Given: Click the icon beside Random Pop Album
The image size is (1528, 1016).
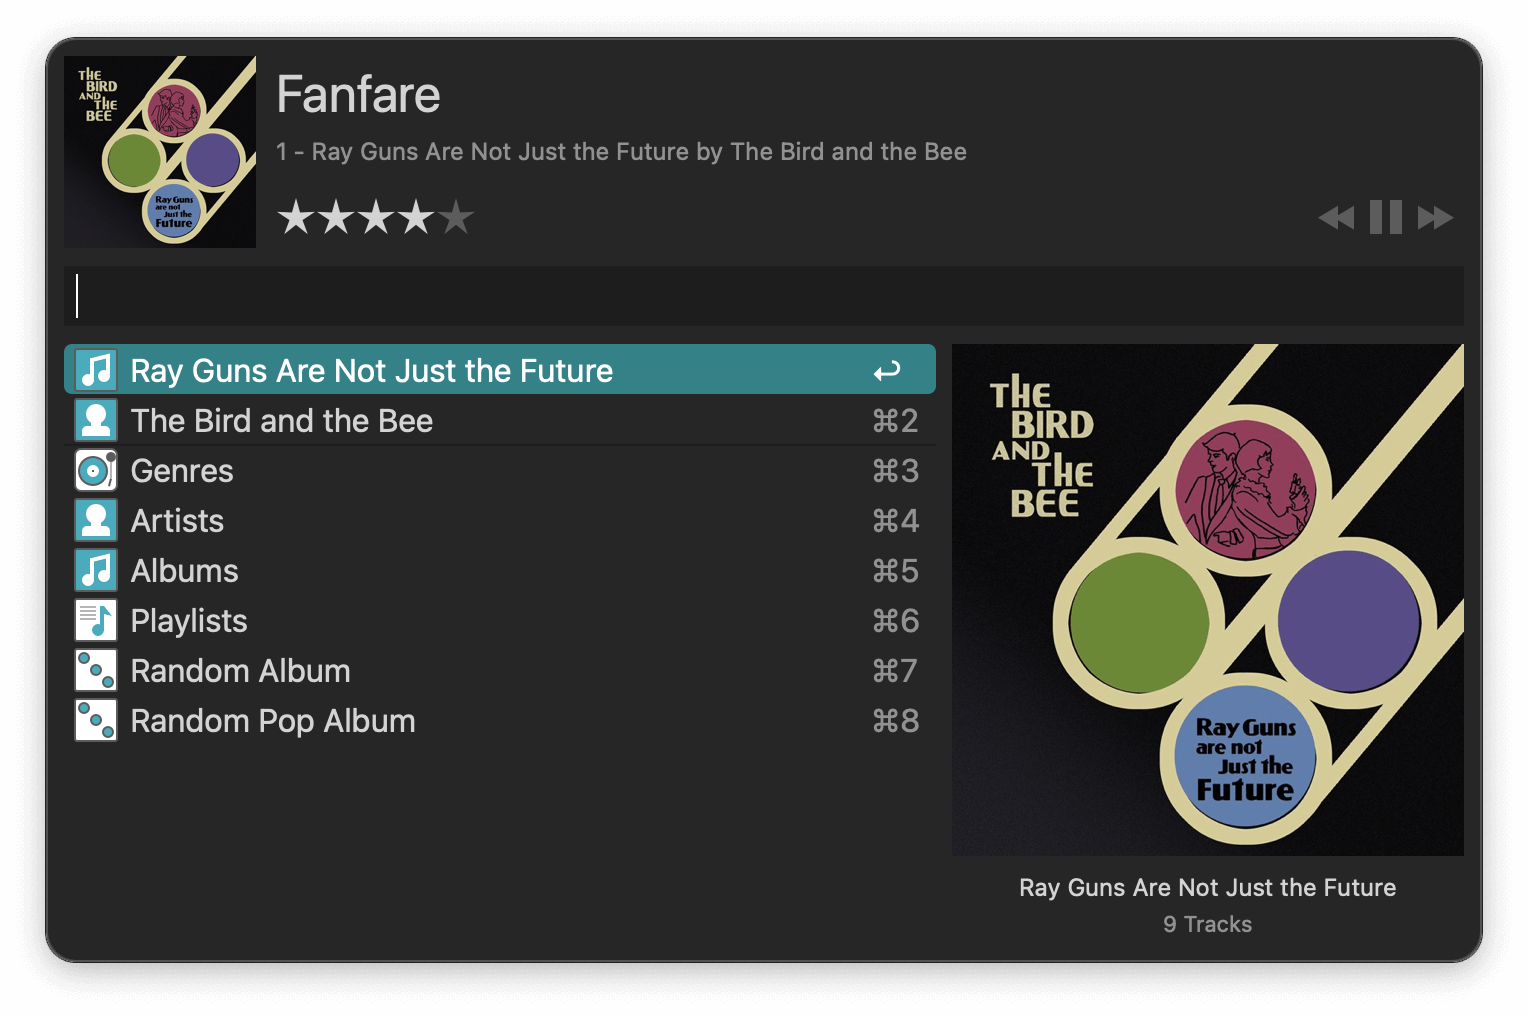Looking at the screenshot, I should pos(96,720).
